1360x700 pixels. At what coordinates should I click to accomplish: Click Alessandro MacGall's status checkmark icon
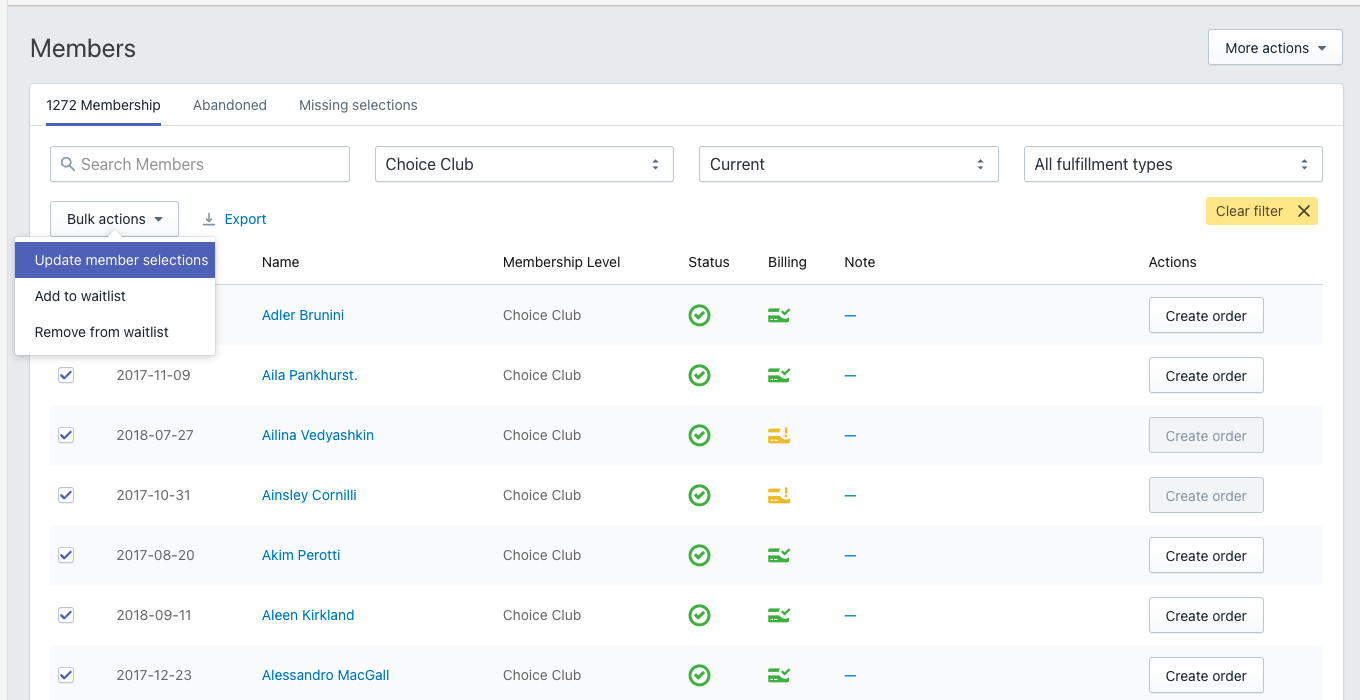[699, 675]
